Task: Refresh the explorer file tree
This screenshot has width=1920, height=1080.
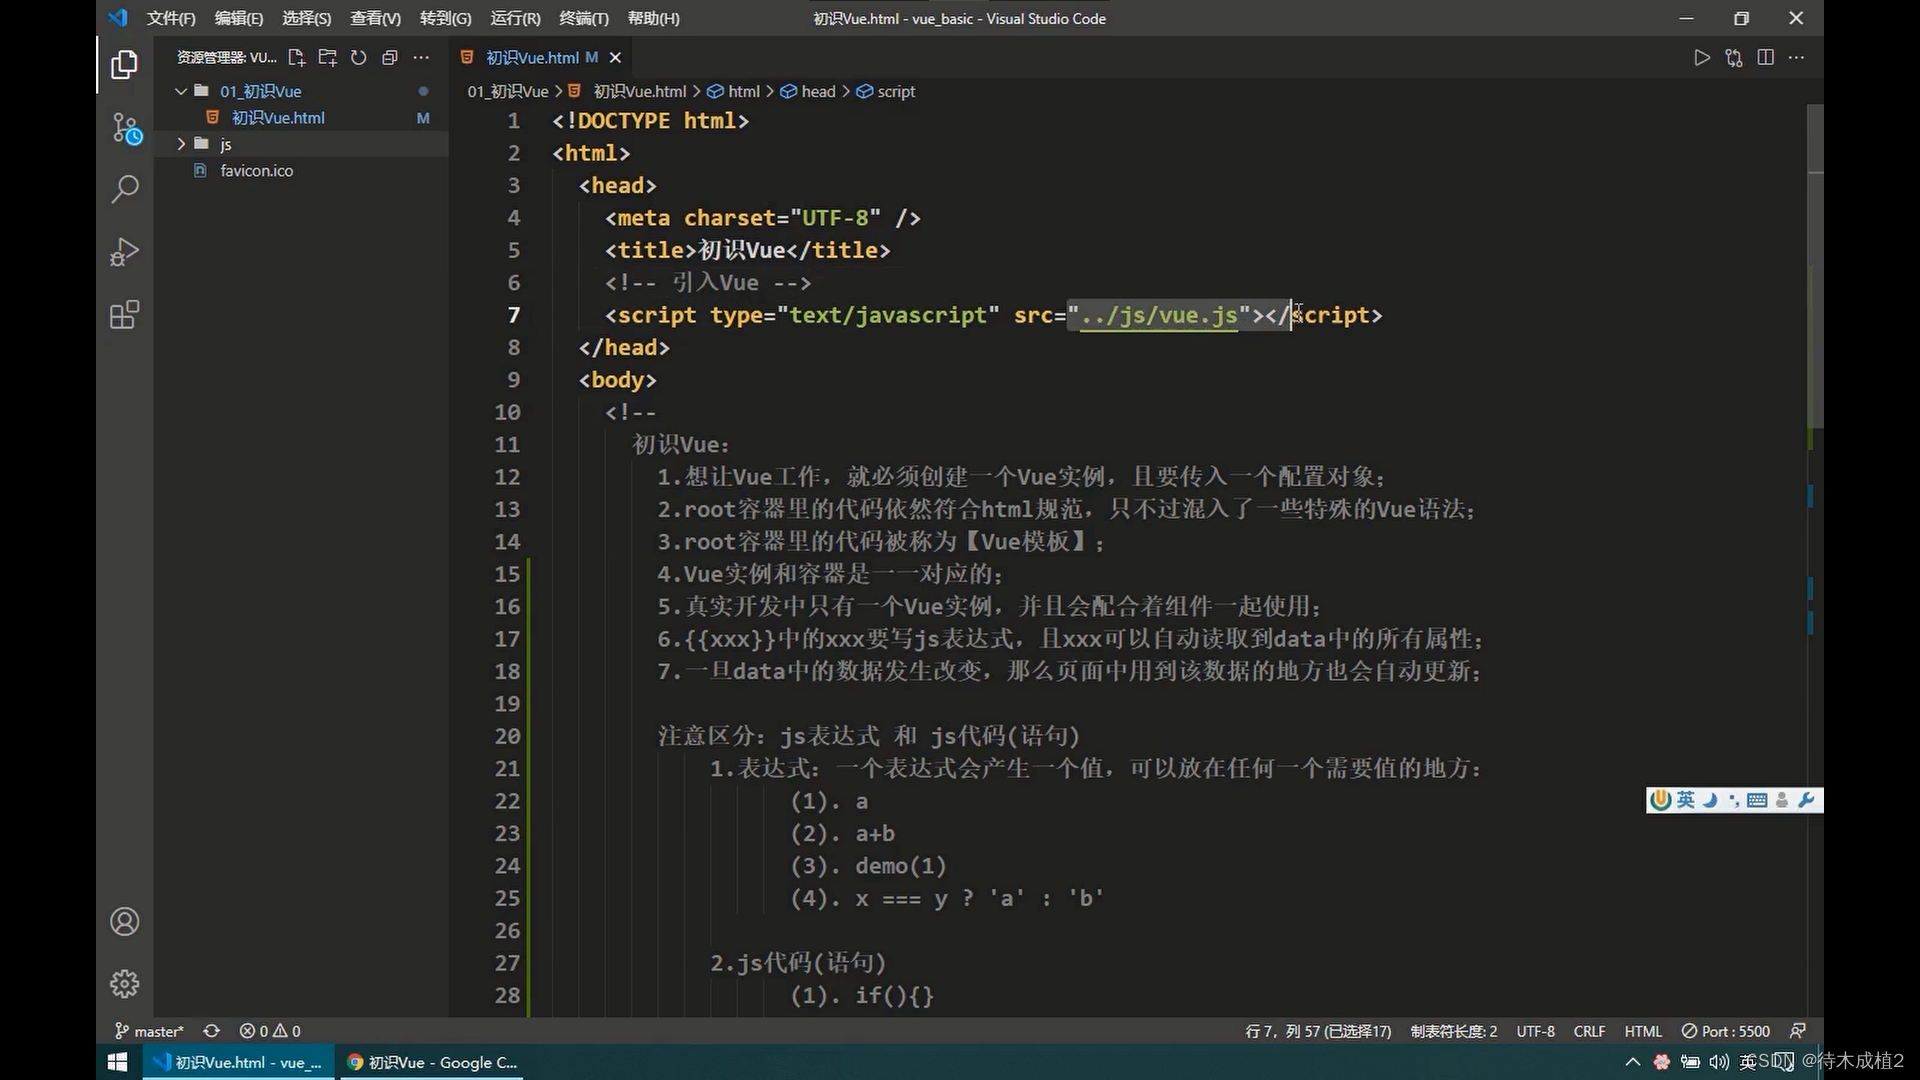Action: (359, 58)
